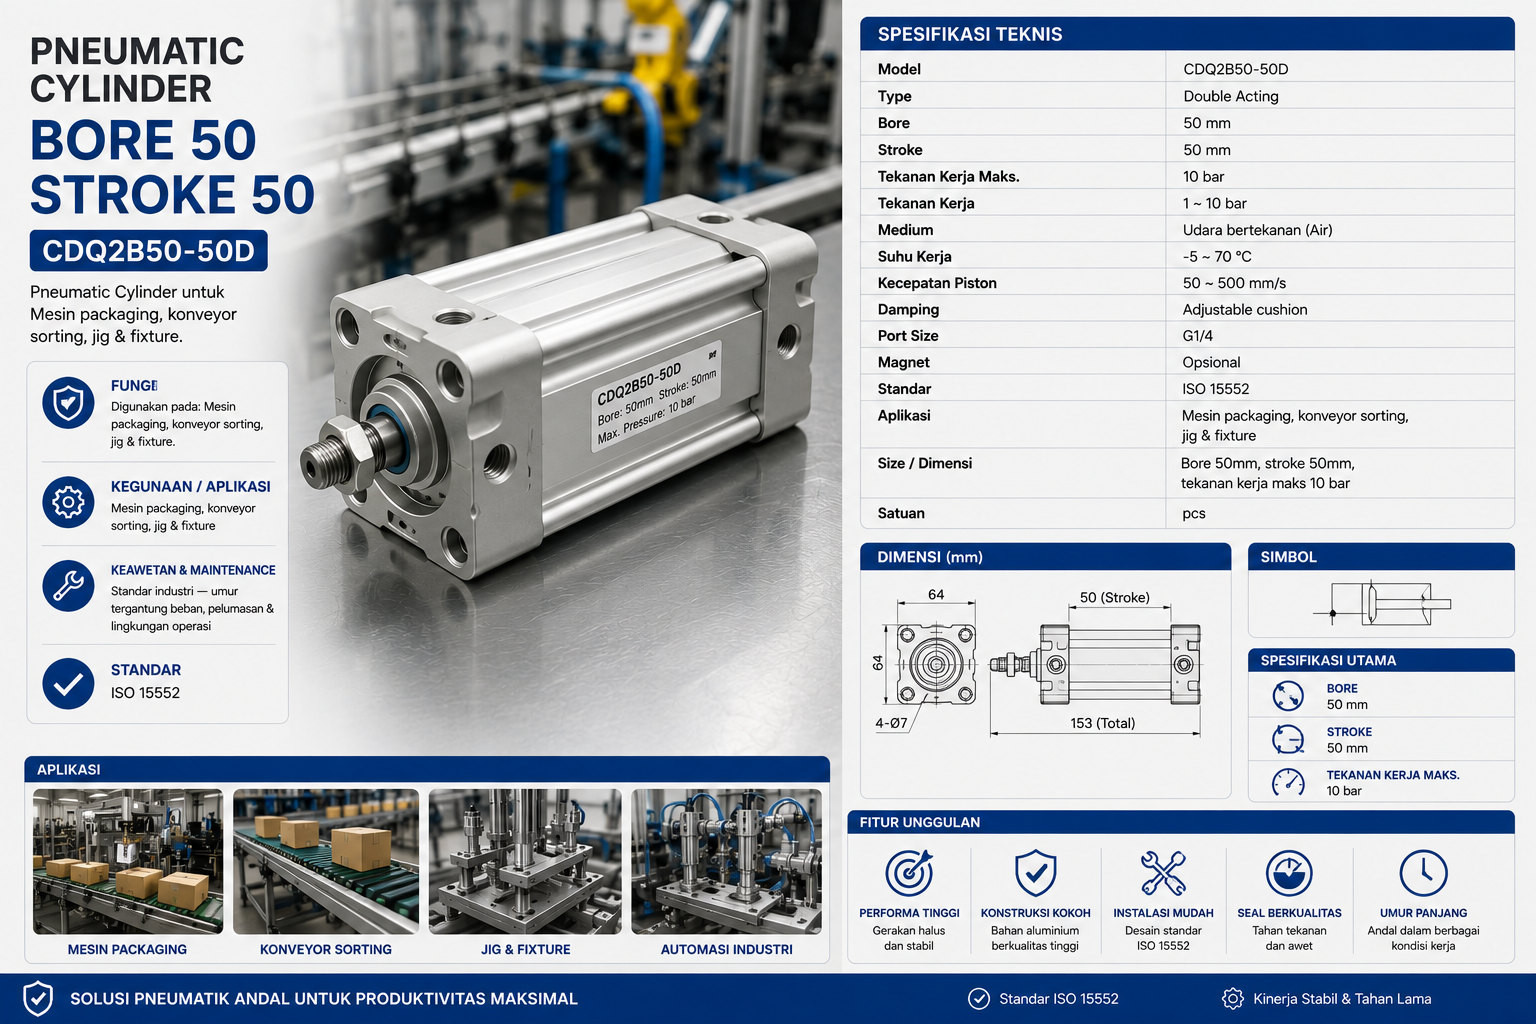This screenshot has width=1536, height=1024.
Task: Click the Performa Tinggi feature title
Action: [909, 913]
